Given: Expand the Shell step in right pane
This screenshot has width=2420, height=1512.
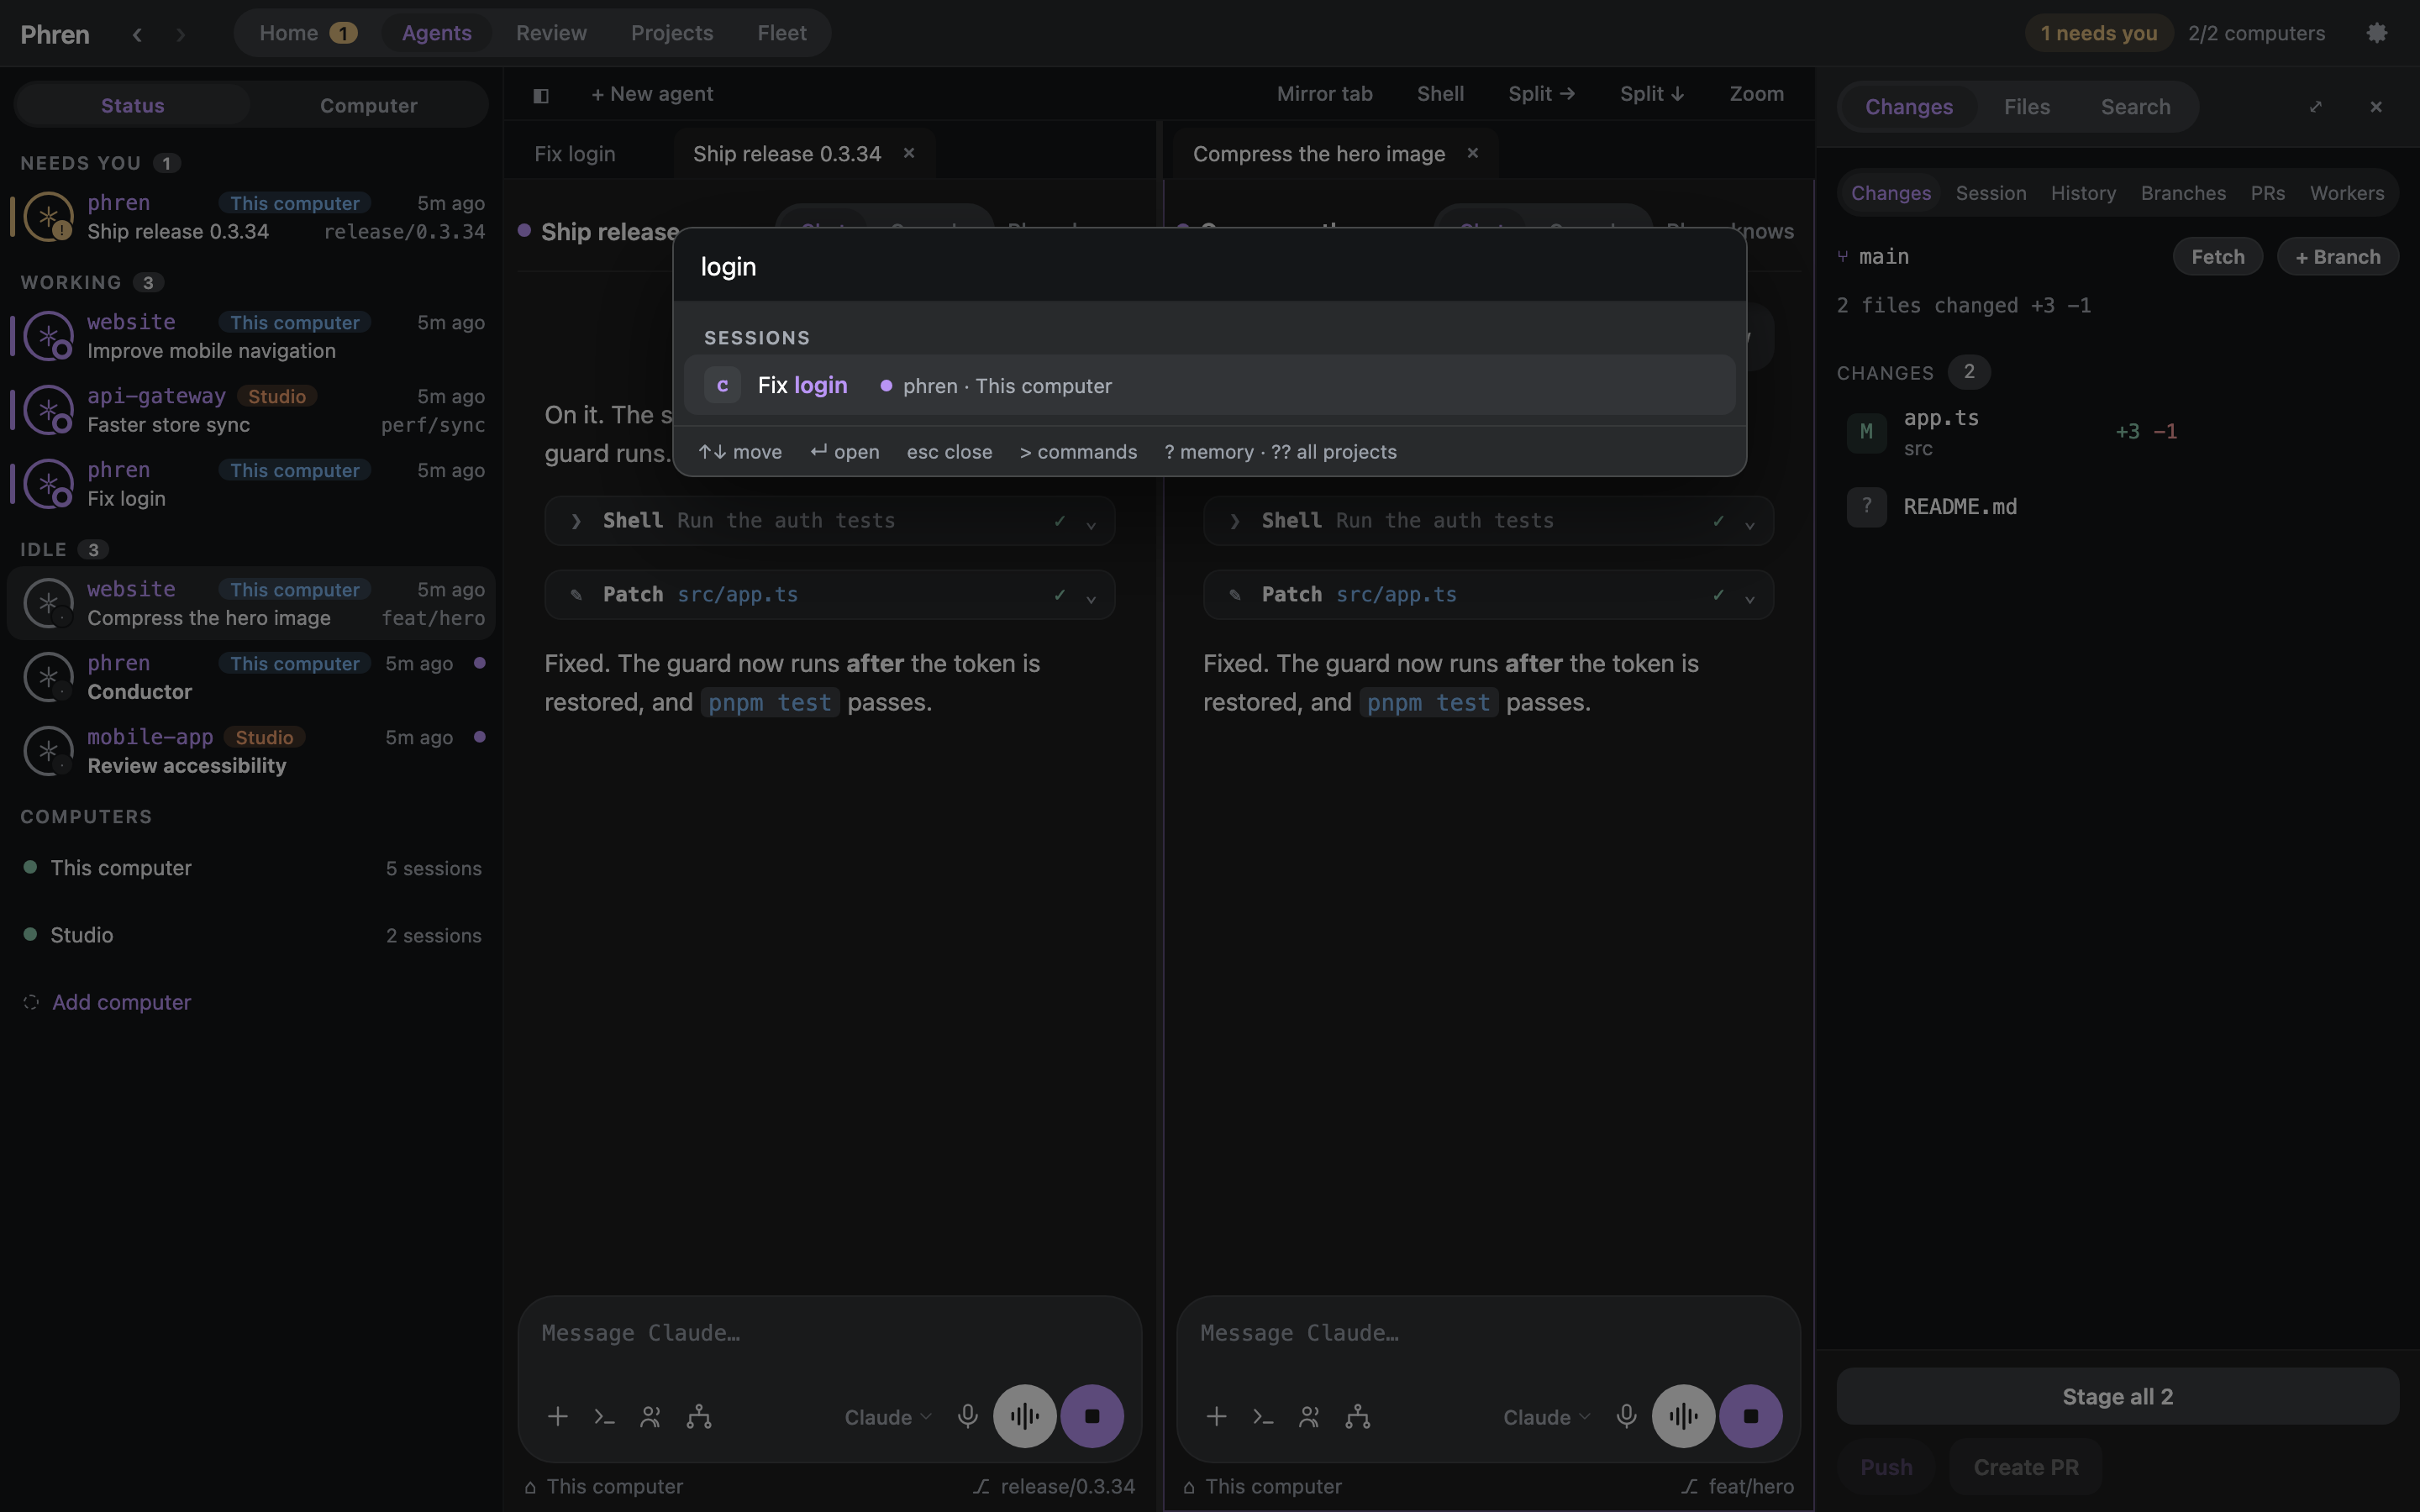Looking at the screenshot, I should 1488,521.
